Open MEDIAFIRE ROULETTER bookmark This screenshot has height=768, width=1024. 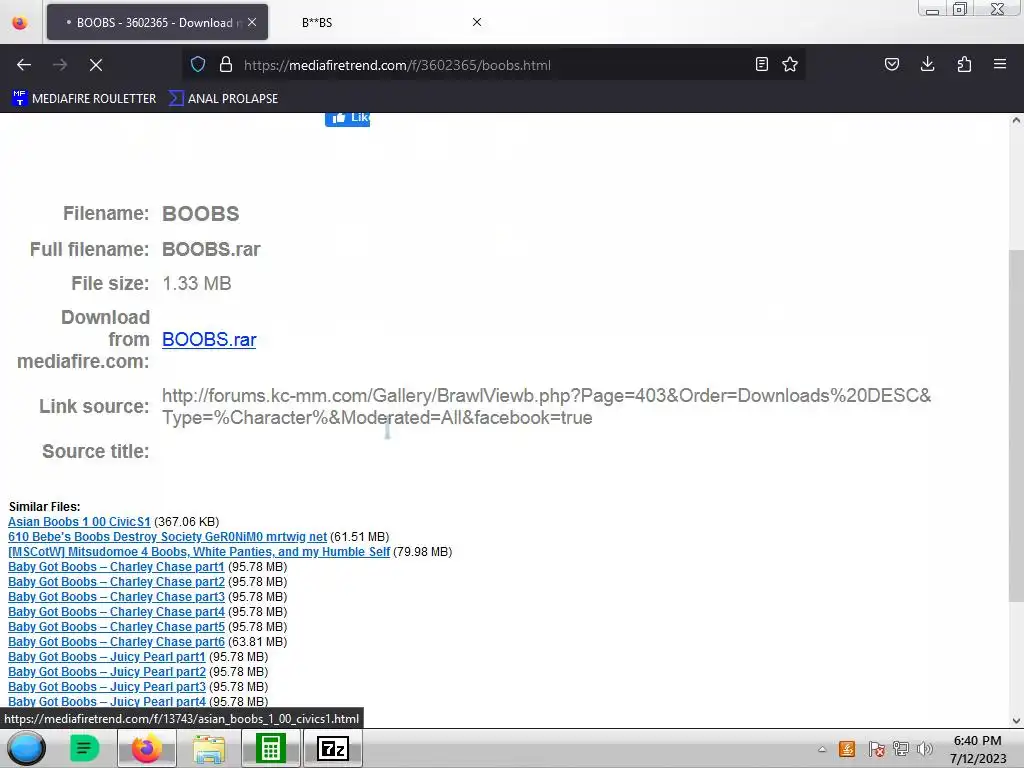[84, 99]
